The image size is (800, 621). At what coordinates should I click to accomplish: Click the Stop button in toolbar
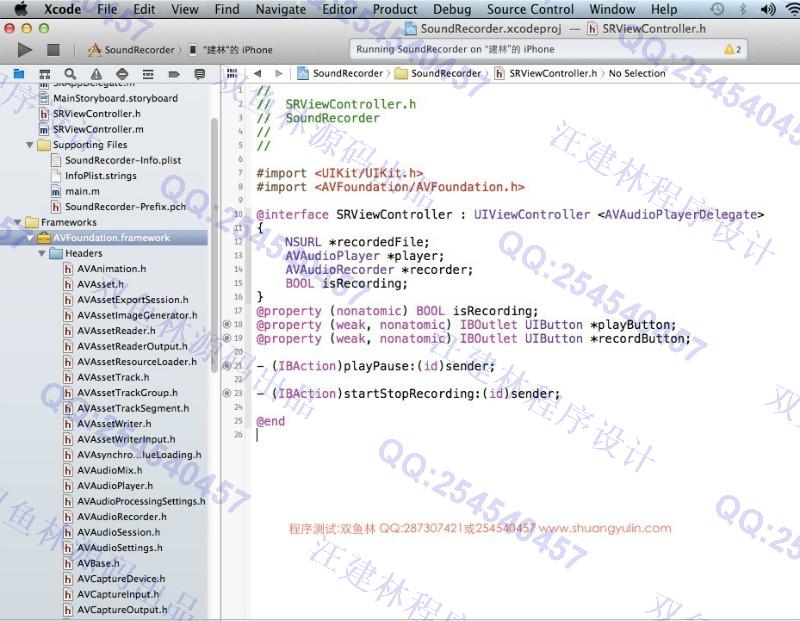53,49
